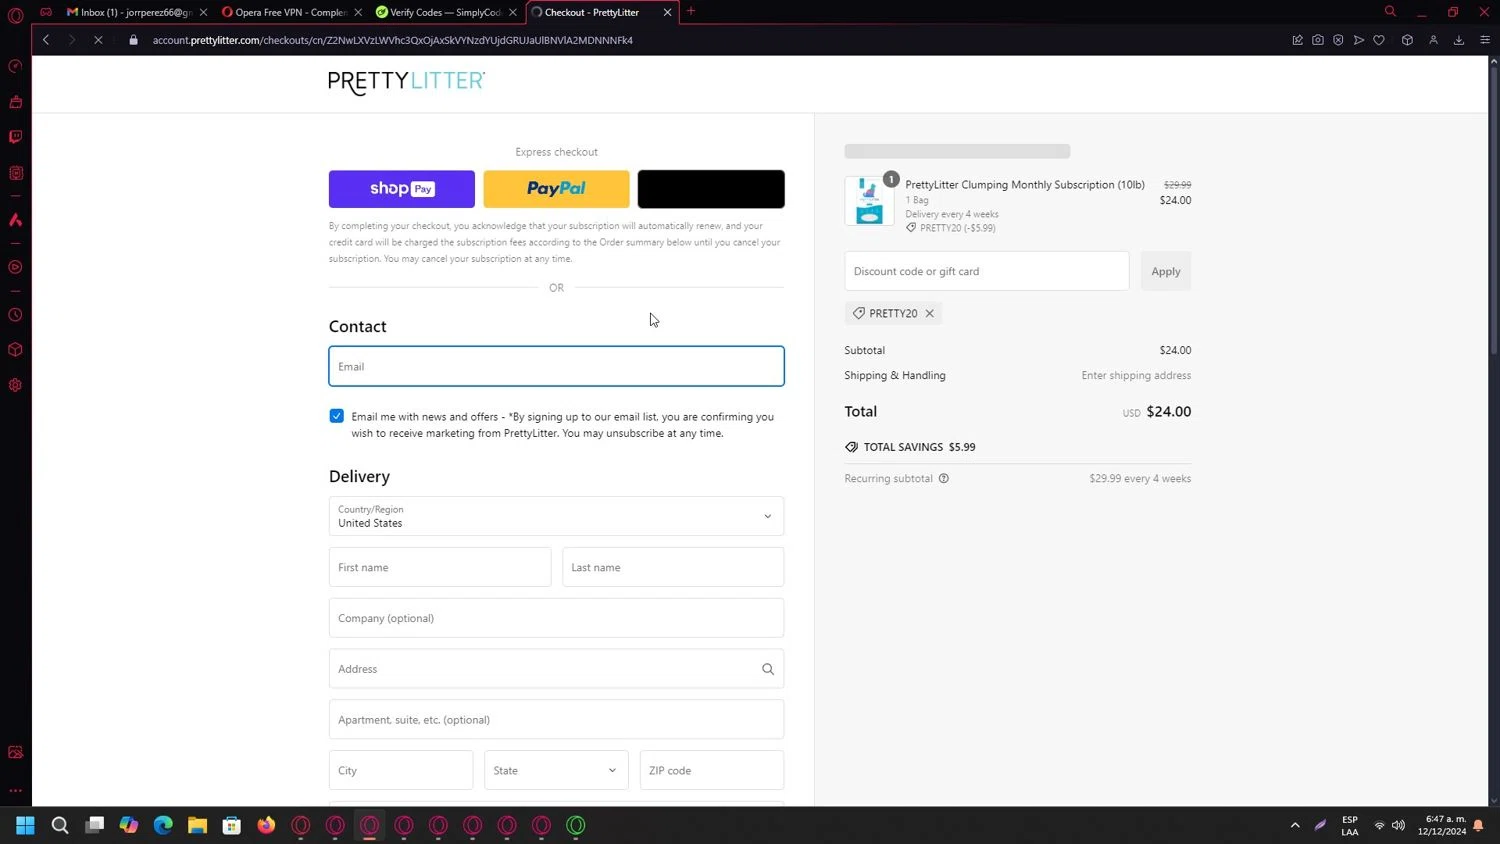Click the sidebar three-dots more button
Image resolution: width=1500 pixels, height=844 pixels.
pyautogui.click(x=15, y=790)
